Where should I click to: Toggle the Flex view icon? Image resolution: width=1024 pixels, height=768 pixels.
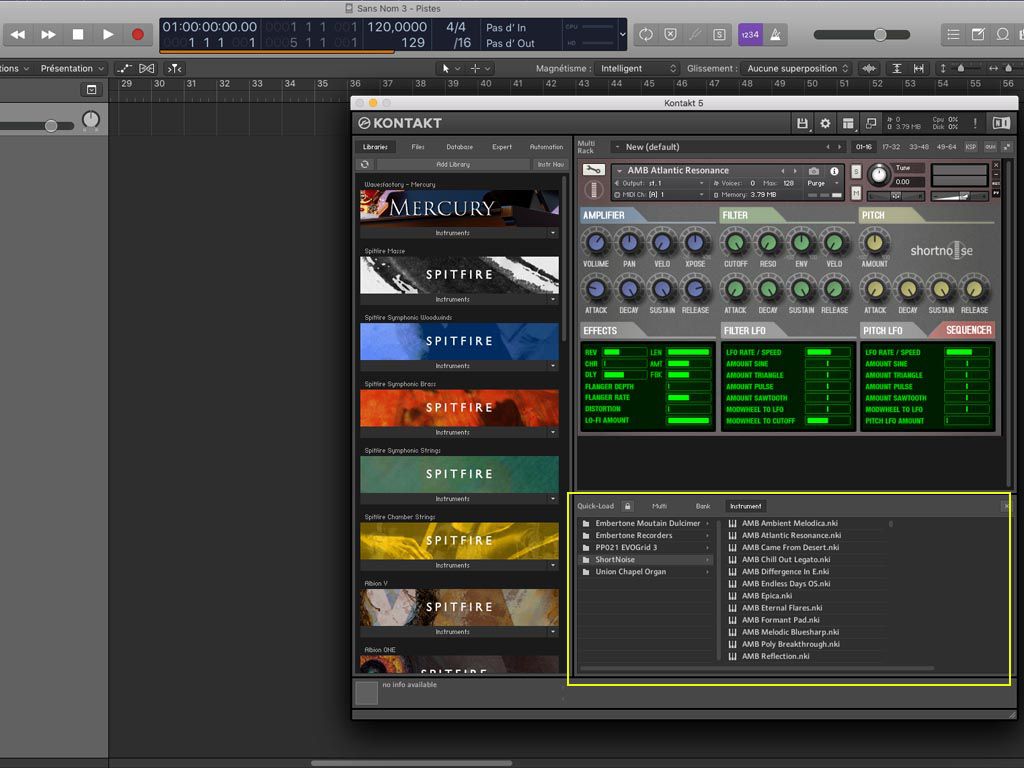(147, 68)
